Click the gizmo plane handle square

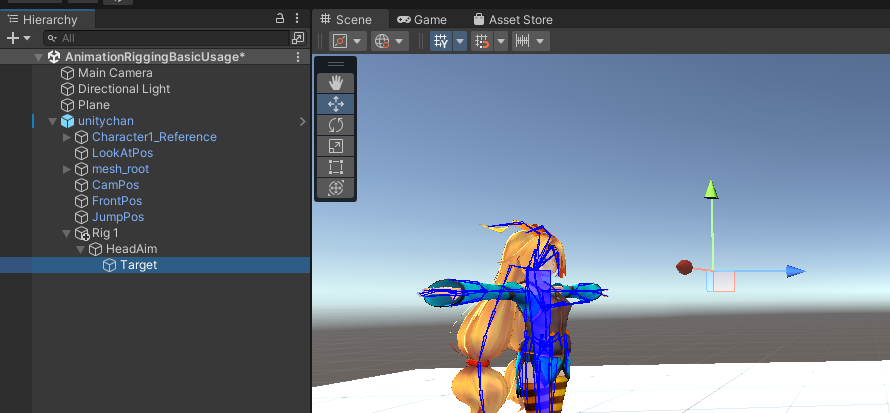(724, 281)
